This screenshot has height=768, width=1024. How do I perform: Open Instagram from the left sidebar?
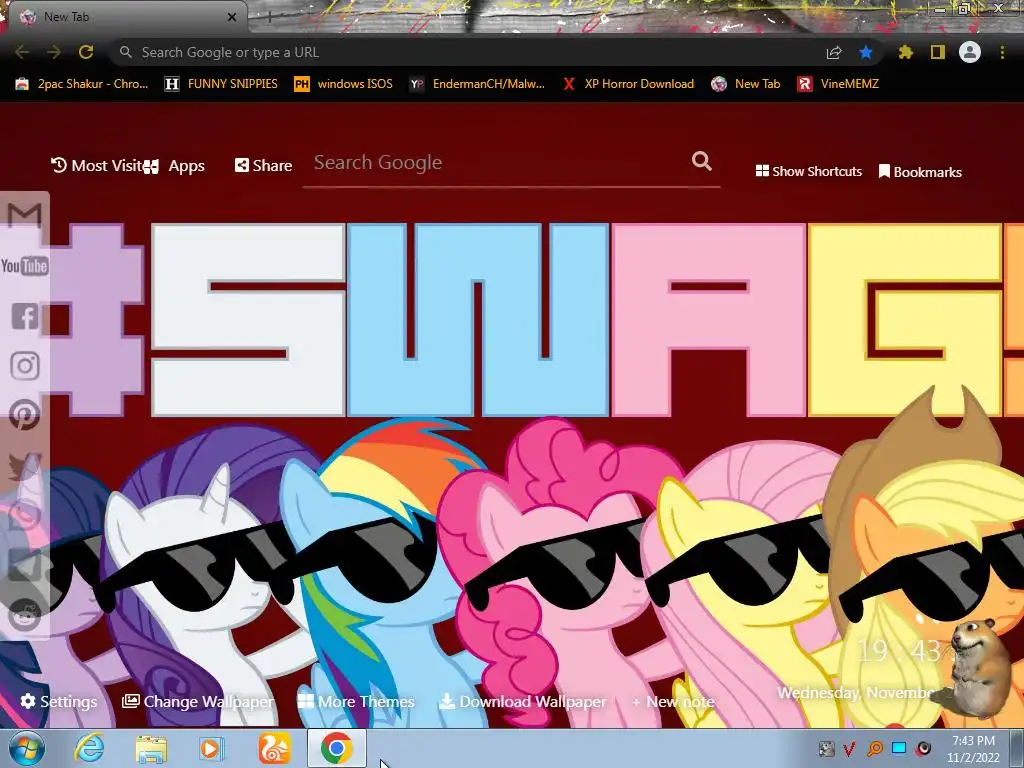pos(25,366)
